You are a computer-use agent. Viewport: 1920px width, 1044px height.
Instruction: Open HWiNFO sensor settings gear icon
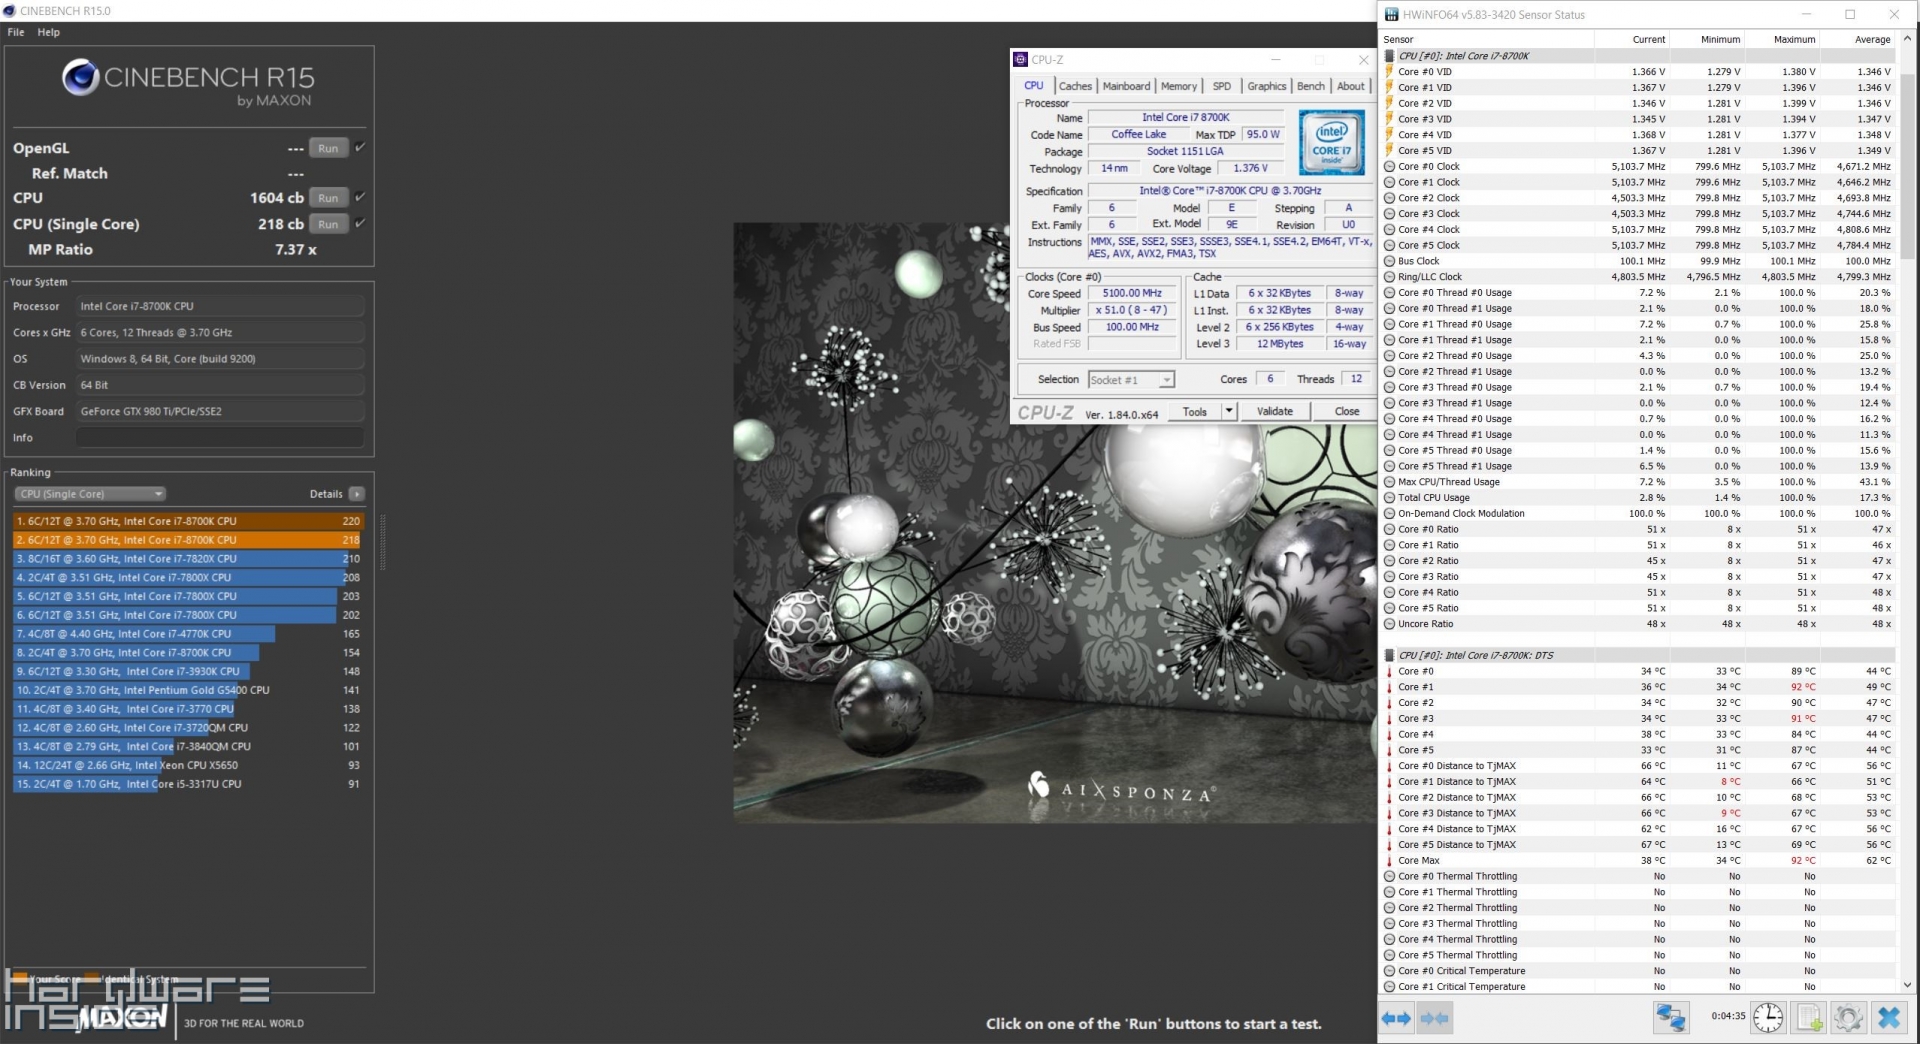(1848, 1018)
